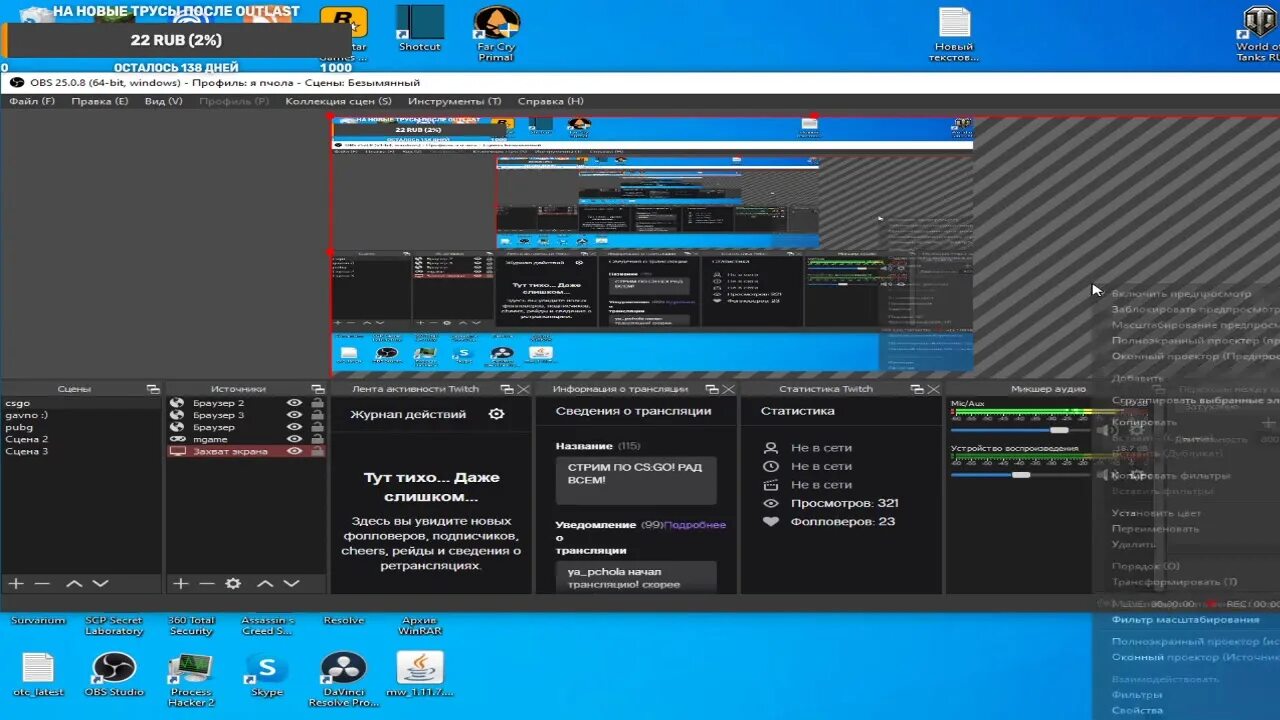Choose Установить цвет in context menu
Screen dimensions: 1280x720
tap(1156, 513)
